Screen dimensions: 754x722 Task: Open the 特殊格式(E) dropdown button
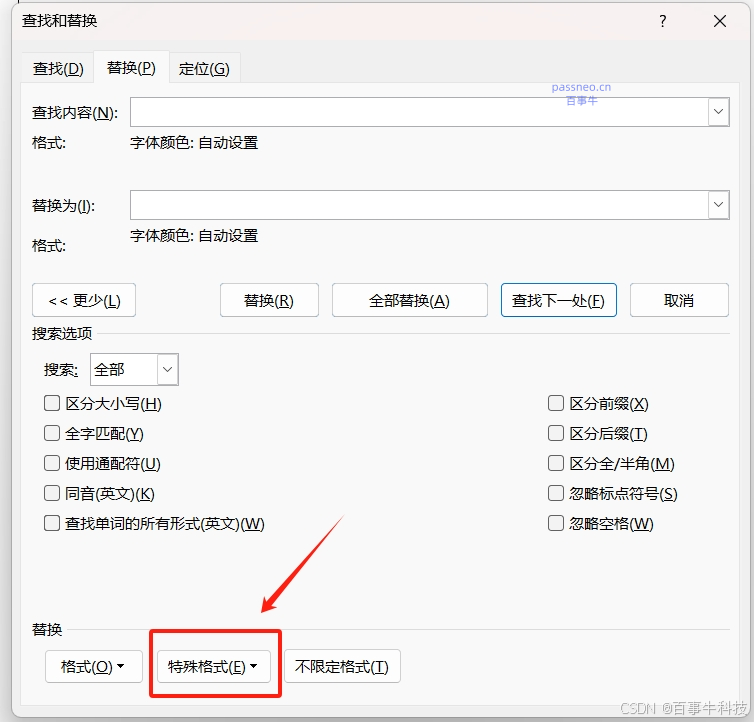(x=214, y=666)
